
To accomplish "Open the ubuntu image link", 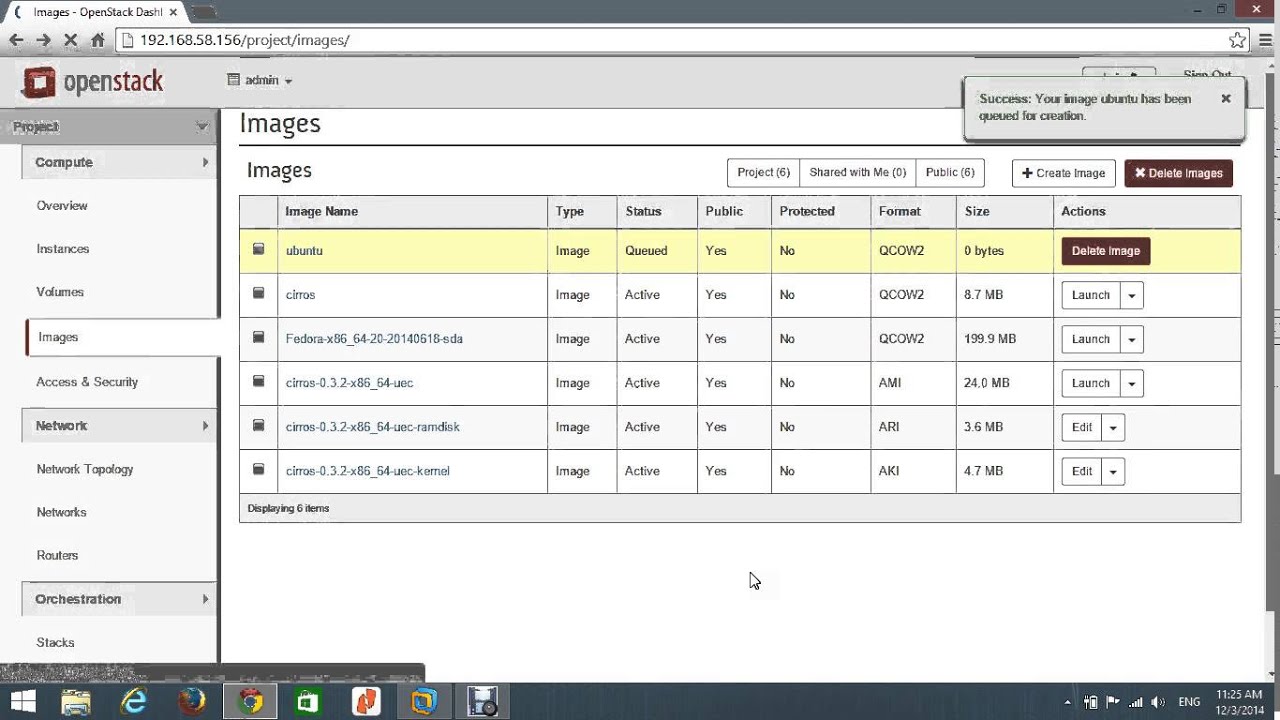I will point(304,251).
